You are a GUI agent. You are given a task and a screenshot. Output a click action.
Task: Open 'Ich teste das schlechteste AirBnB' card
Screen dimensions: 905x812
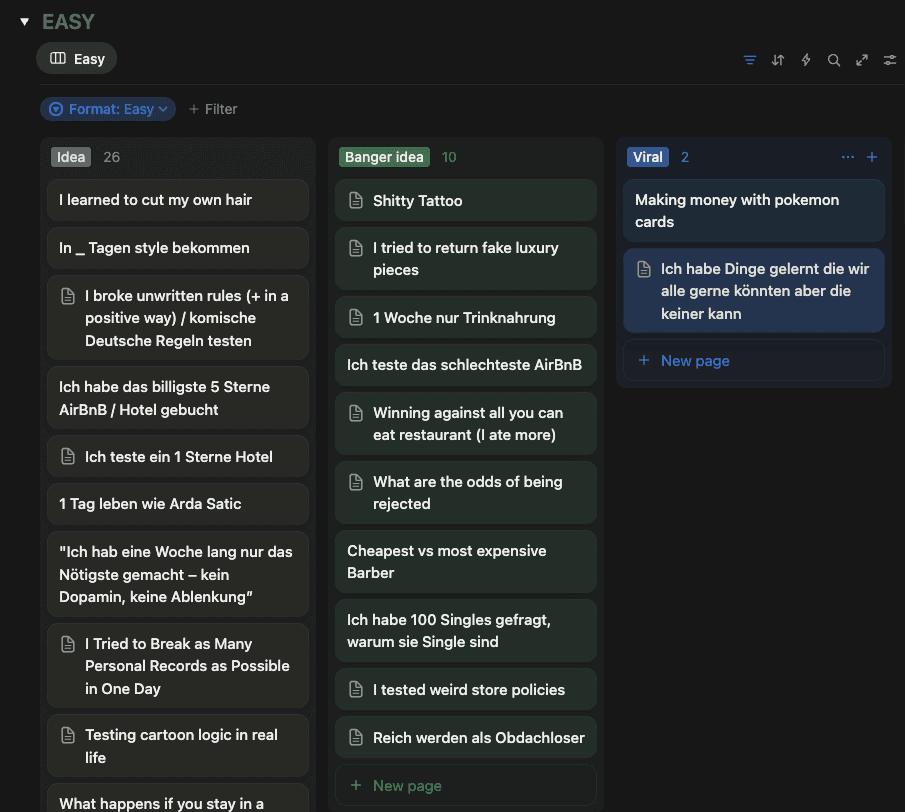tap(466, 365)
